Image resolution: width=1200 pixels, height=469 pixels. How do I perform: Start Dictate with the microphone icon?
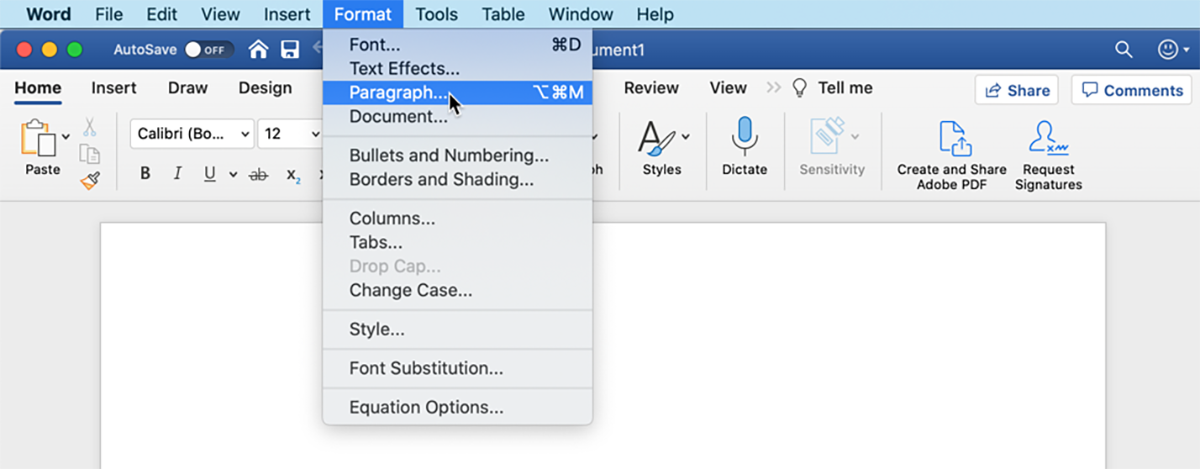pyautogui.click(x=744, y=137)
